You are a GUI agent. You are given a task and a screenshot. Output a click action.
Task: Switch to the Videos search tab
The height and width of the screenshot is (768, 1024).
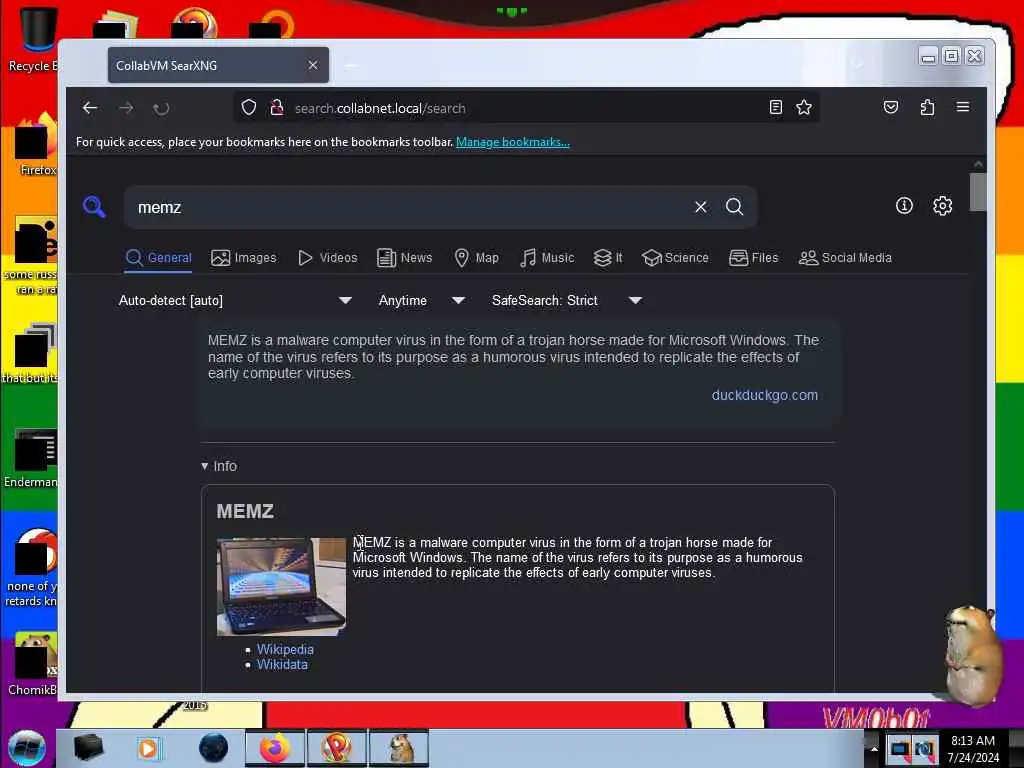pos(328,258)
